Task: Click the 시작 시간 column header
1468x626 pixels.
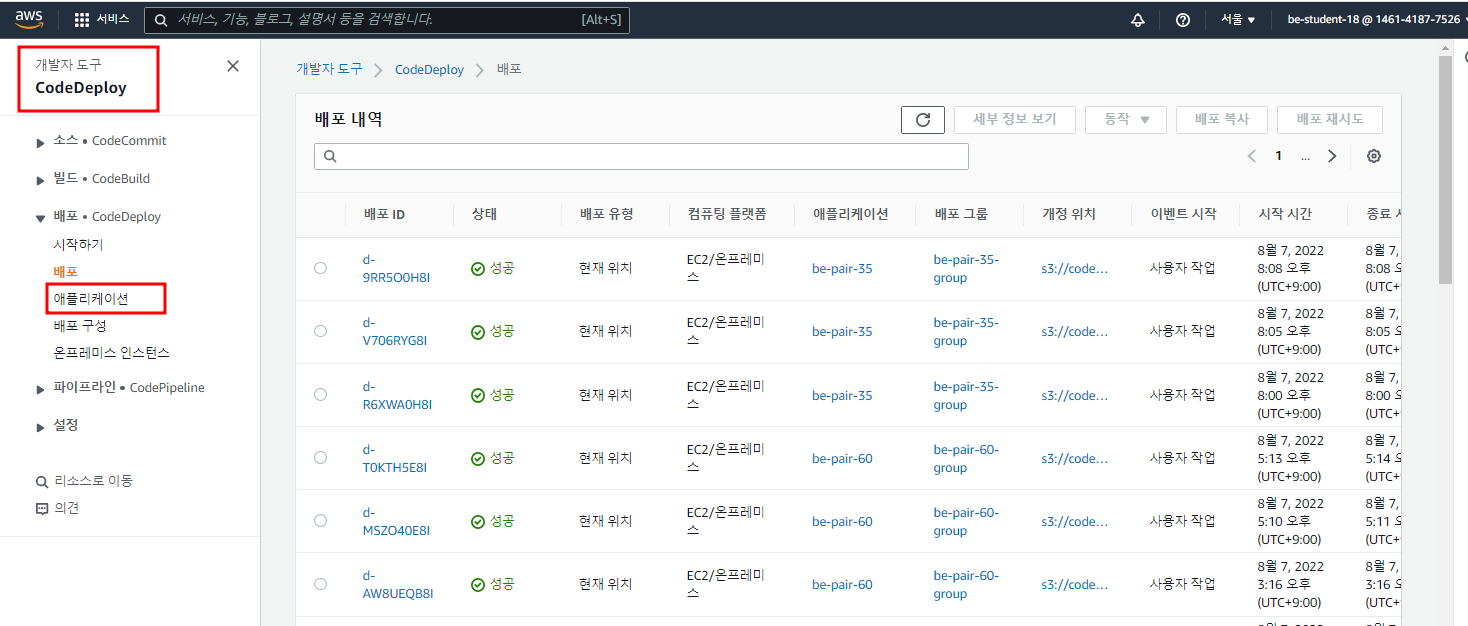Action: click(x=1285, y=214)
